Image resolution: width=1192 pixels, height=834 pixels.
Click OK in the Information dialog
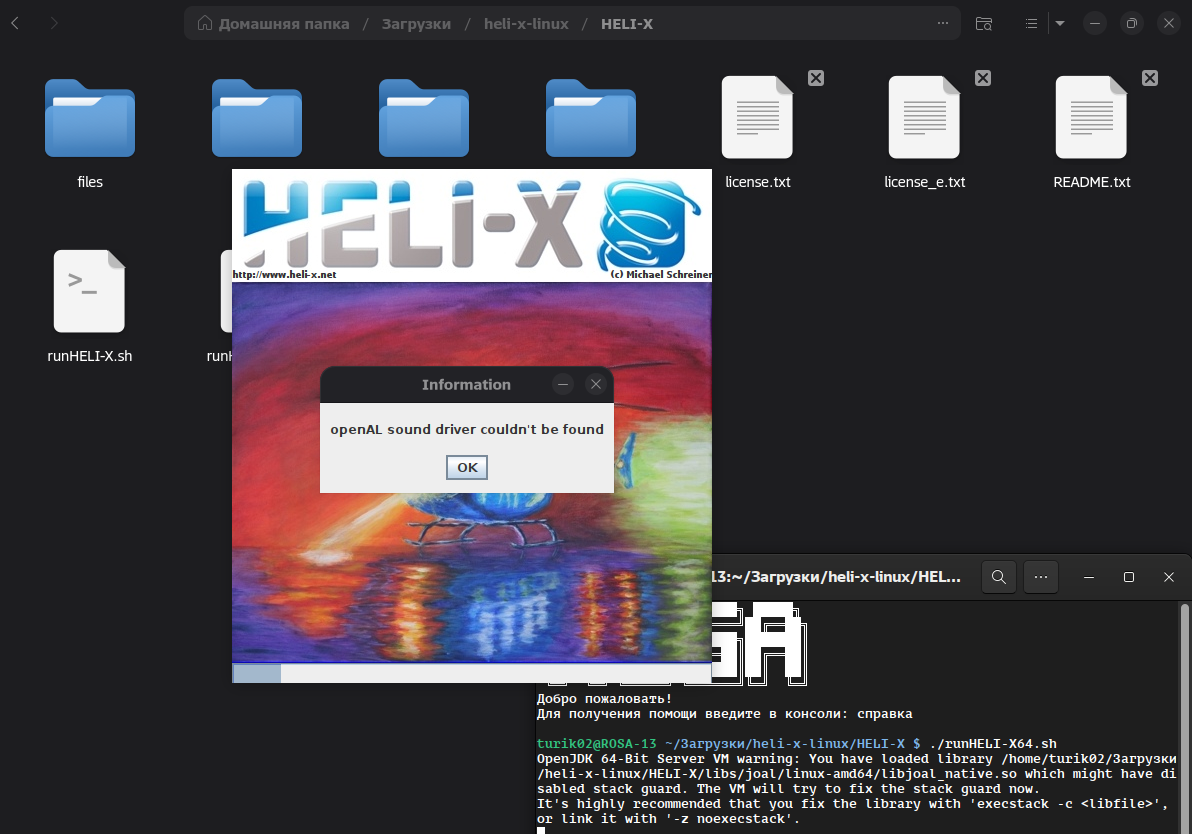coord(467,467)
